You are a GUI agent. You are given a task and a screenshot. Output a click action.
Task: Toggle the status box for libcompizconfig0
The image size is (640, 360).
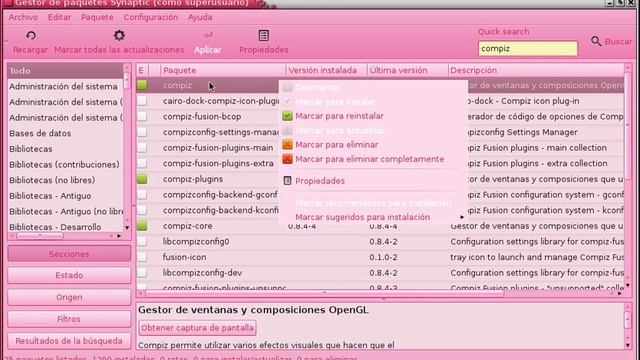coord(142,242)
